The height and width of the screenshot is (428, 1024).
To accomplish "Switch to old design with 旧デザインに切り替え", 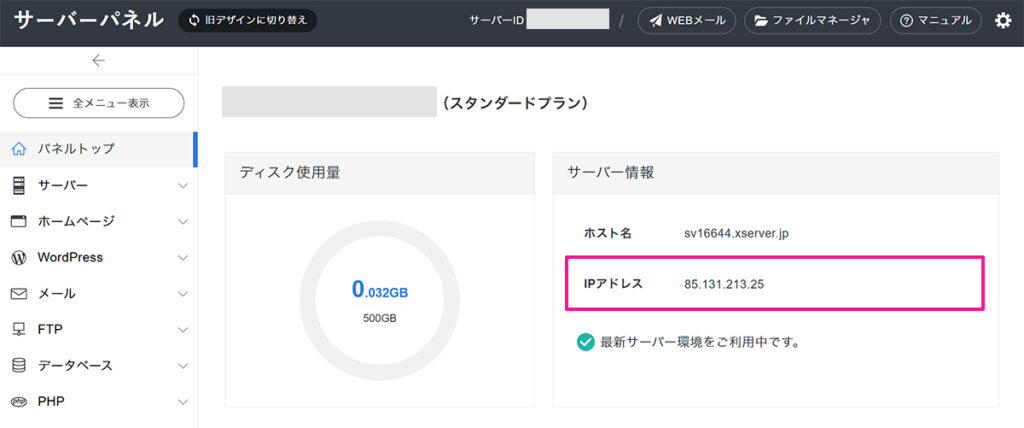I will (x=247, y=20).
